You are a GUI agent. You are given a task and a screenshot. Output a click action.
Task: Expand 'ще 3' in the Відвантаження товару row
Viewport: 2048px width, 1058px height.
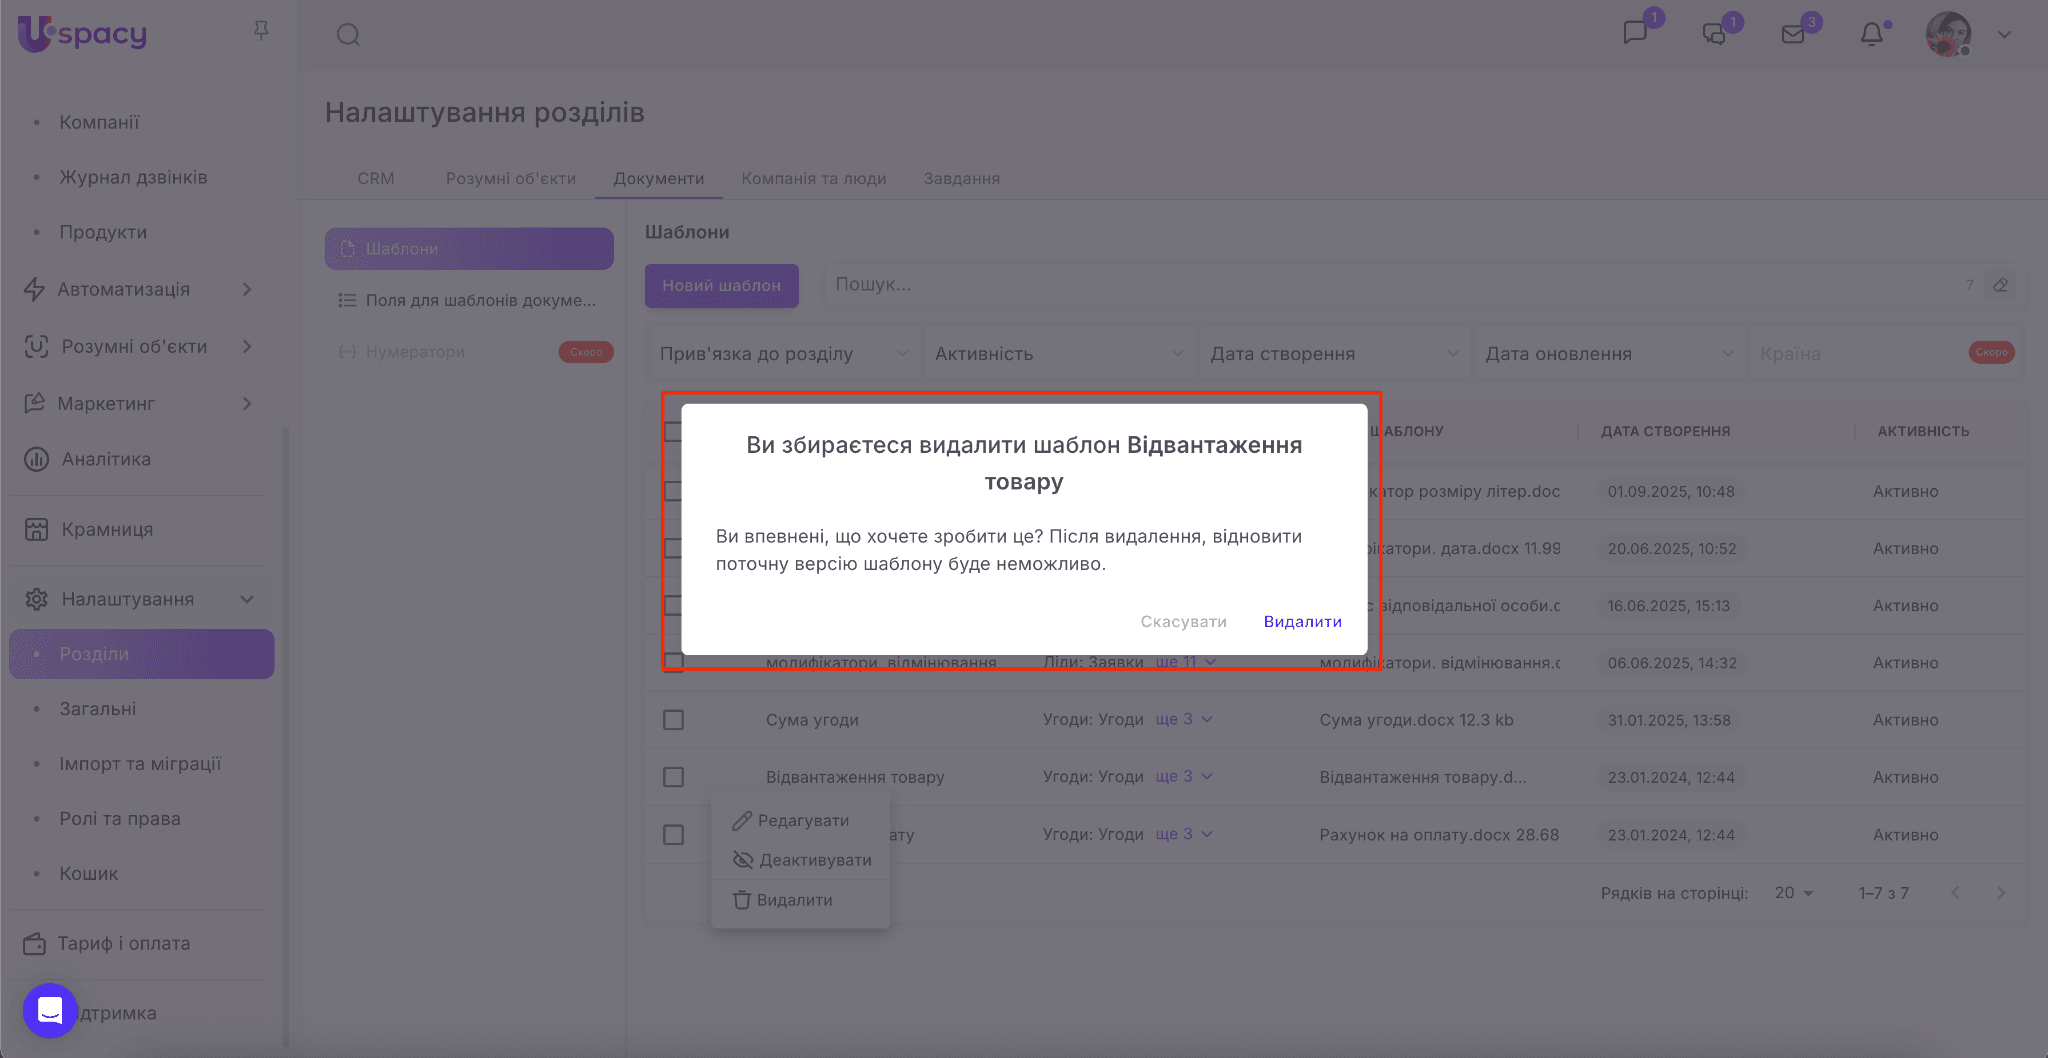tap(1184, 776)
